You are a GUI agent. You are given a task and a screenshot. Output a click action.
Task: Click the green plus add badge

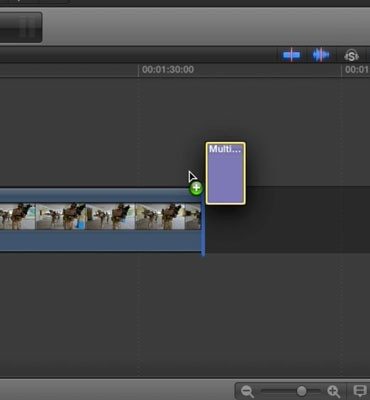click(196, 188)
